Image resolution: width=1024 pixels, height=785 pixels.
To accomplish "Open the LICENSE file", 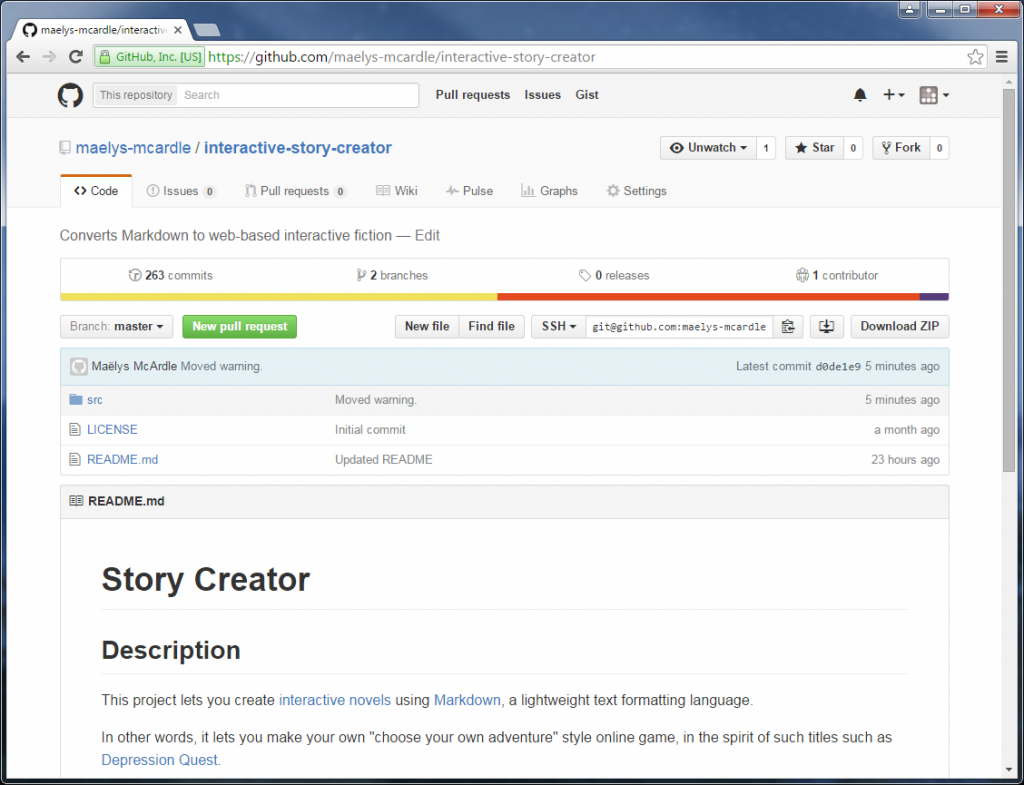I will click(x=112, y=430).
